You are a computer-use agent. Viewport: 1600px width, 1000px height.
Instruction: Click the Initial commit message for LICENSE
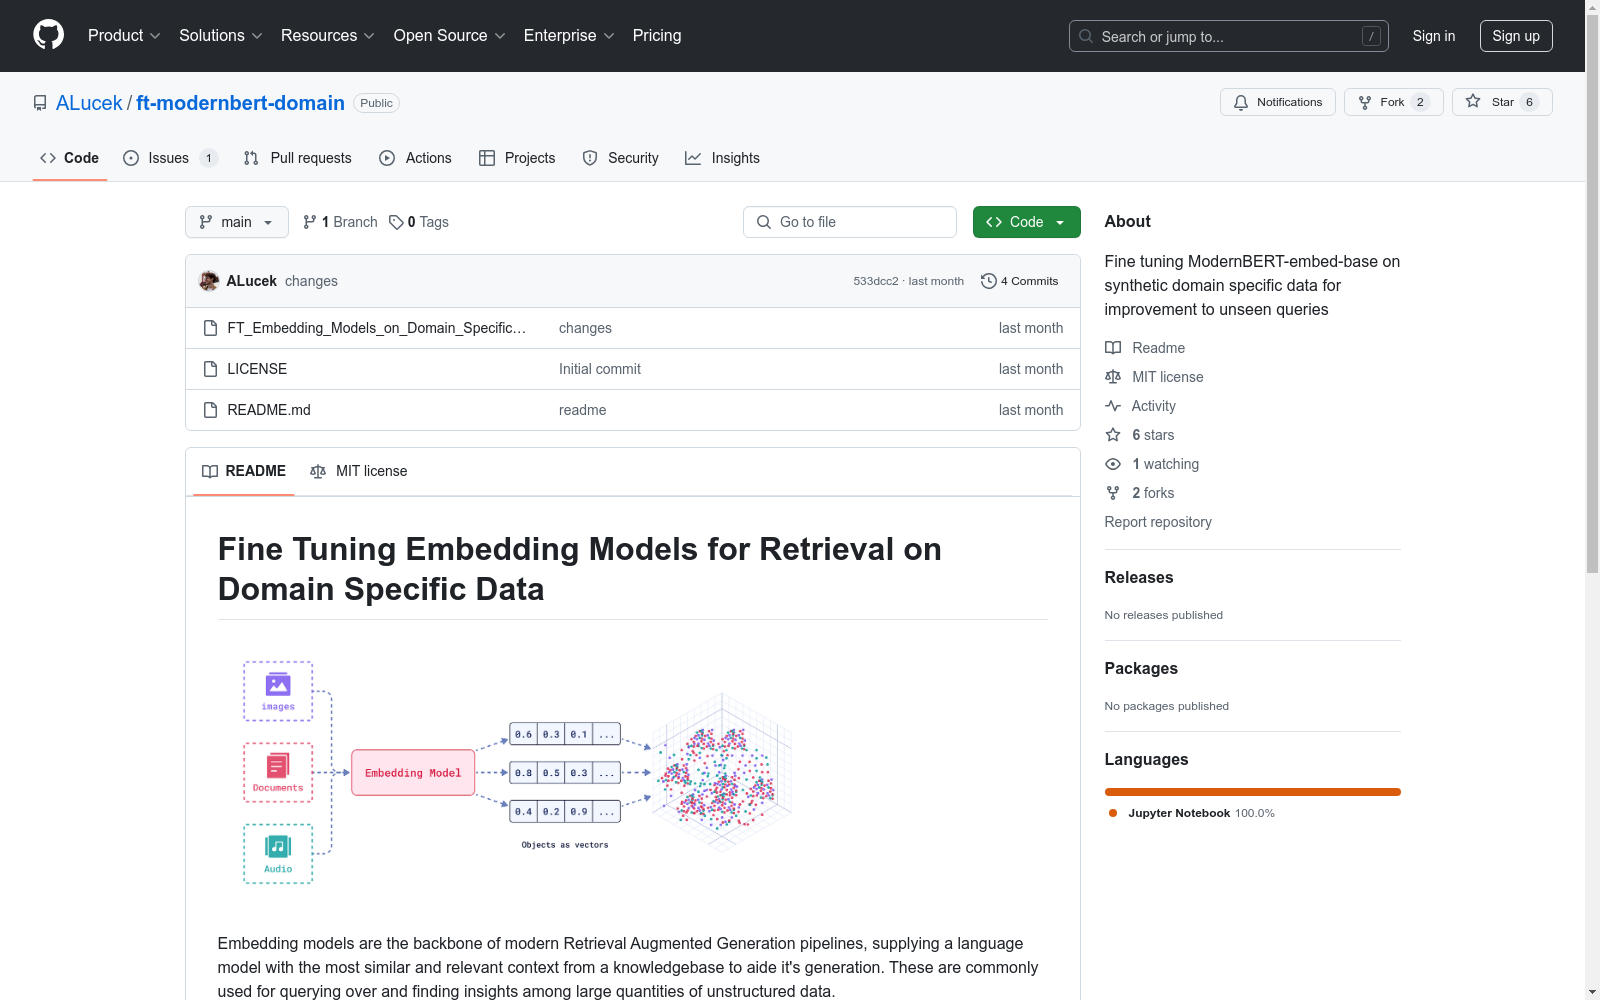point(600,369)
